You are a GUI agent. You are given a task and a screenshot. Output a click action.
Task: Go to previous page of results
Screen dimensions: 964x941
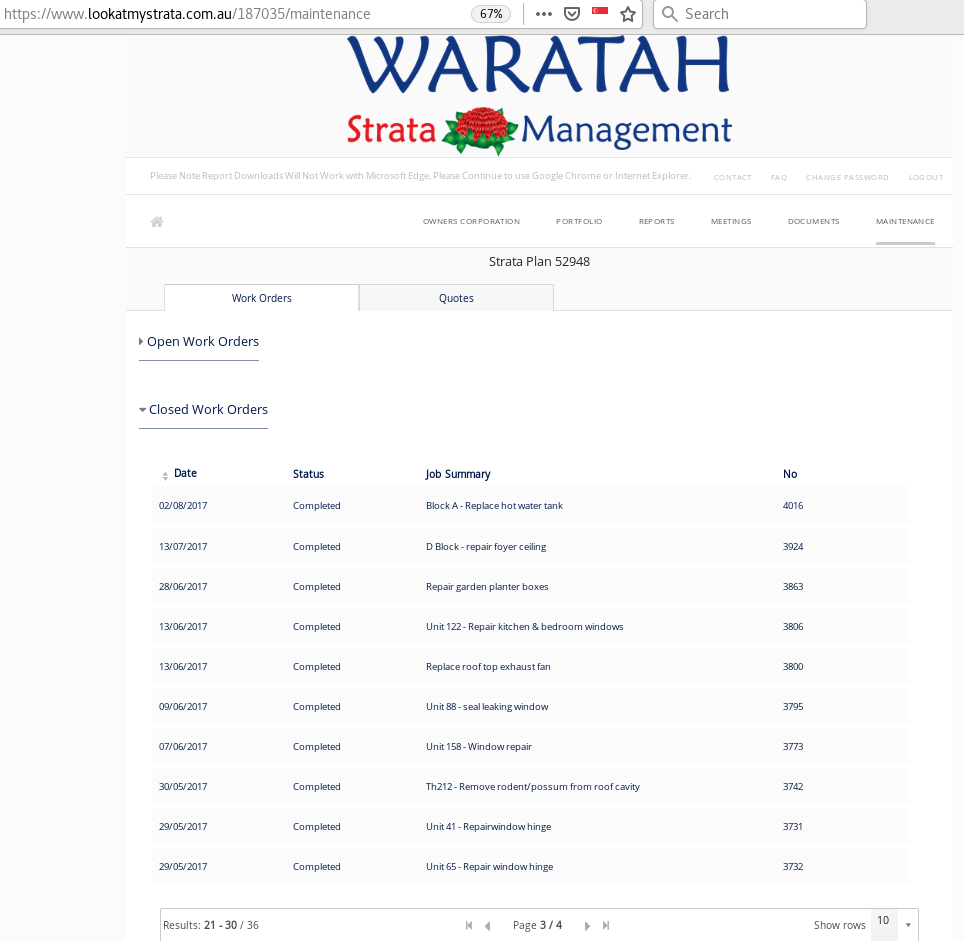pos(488,926)
